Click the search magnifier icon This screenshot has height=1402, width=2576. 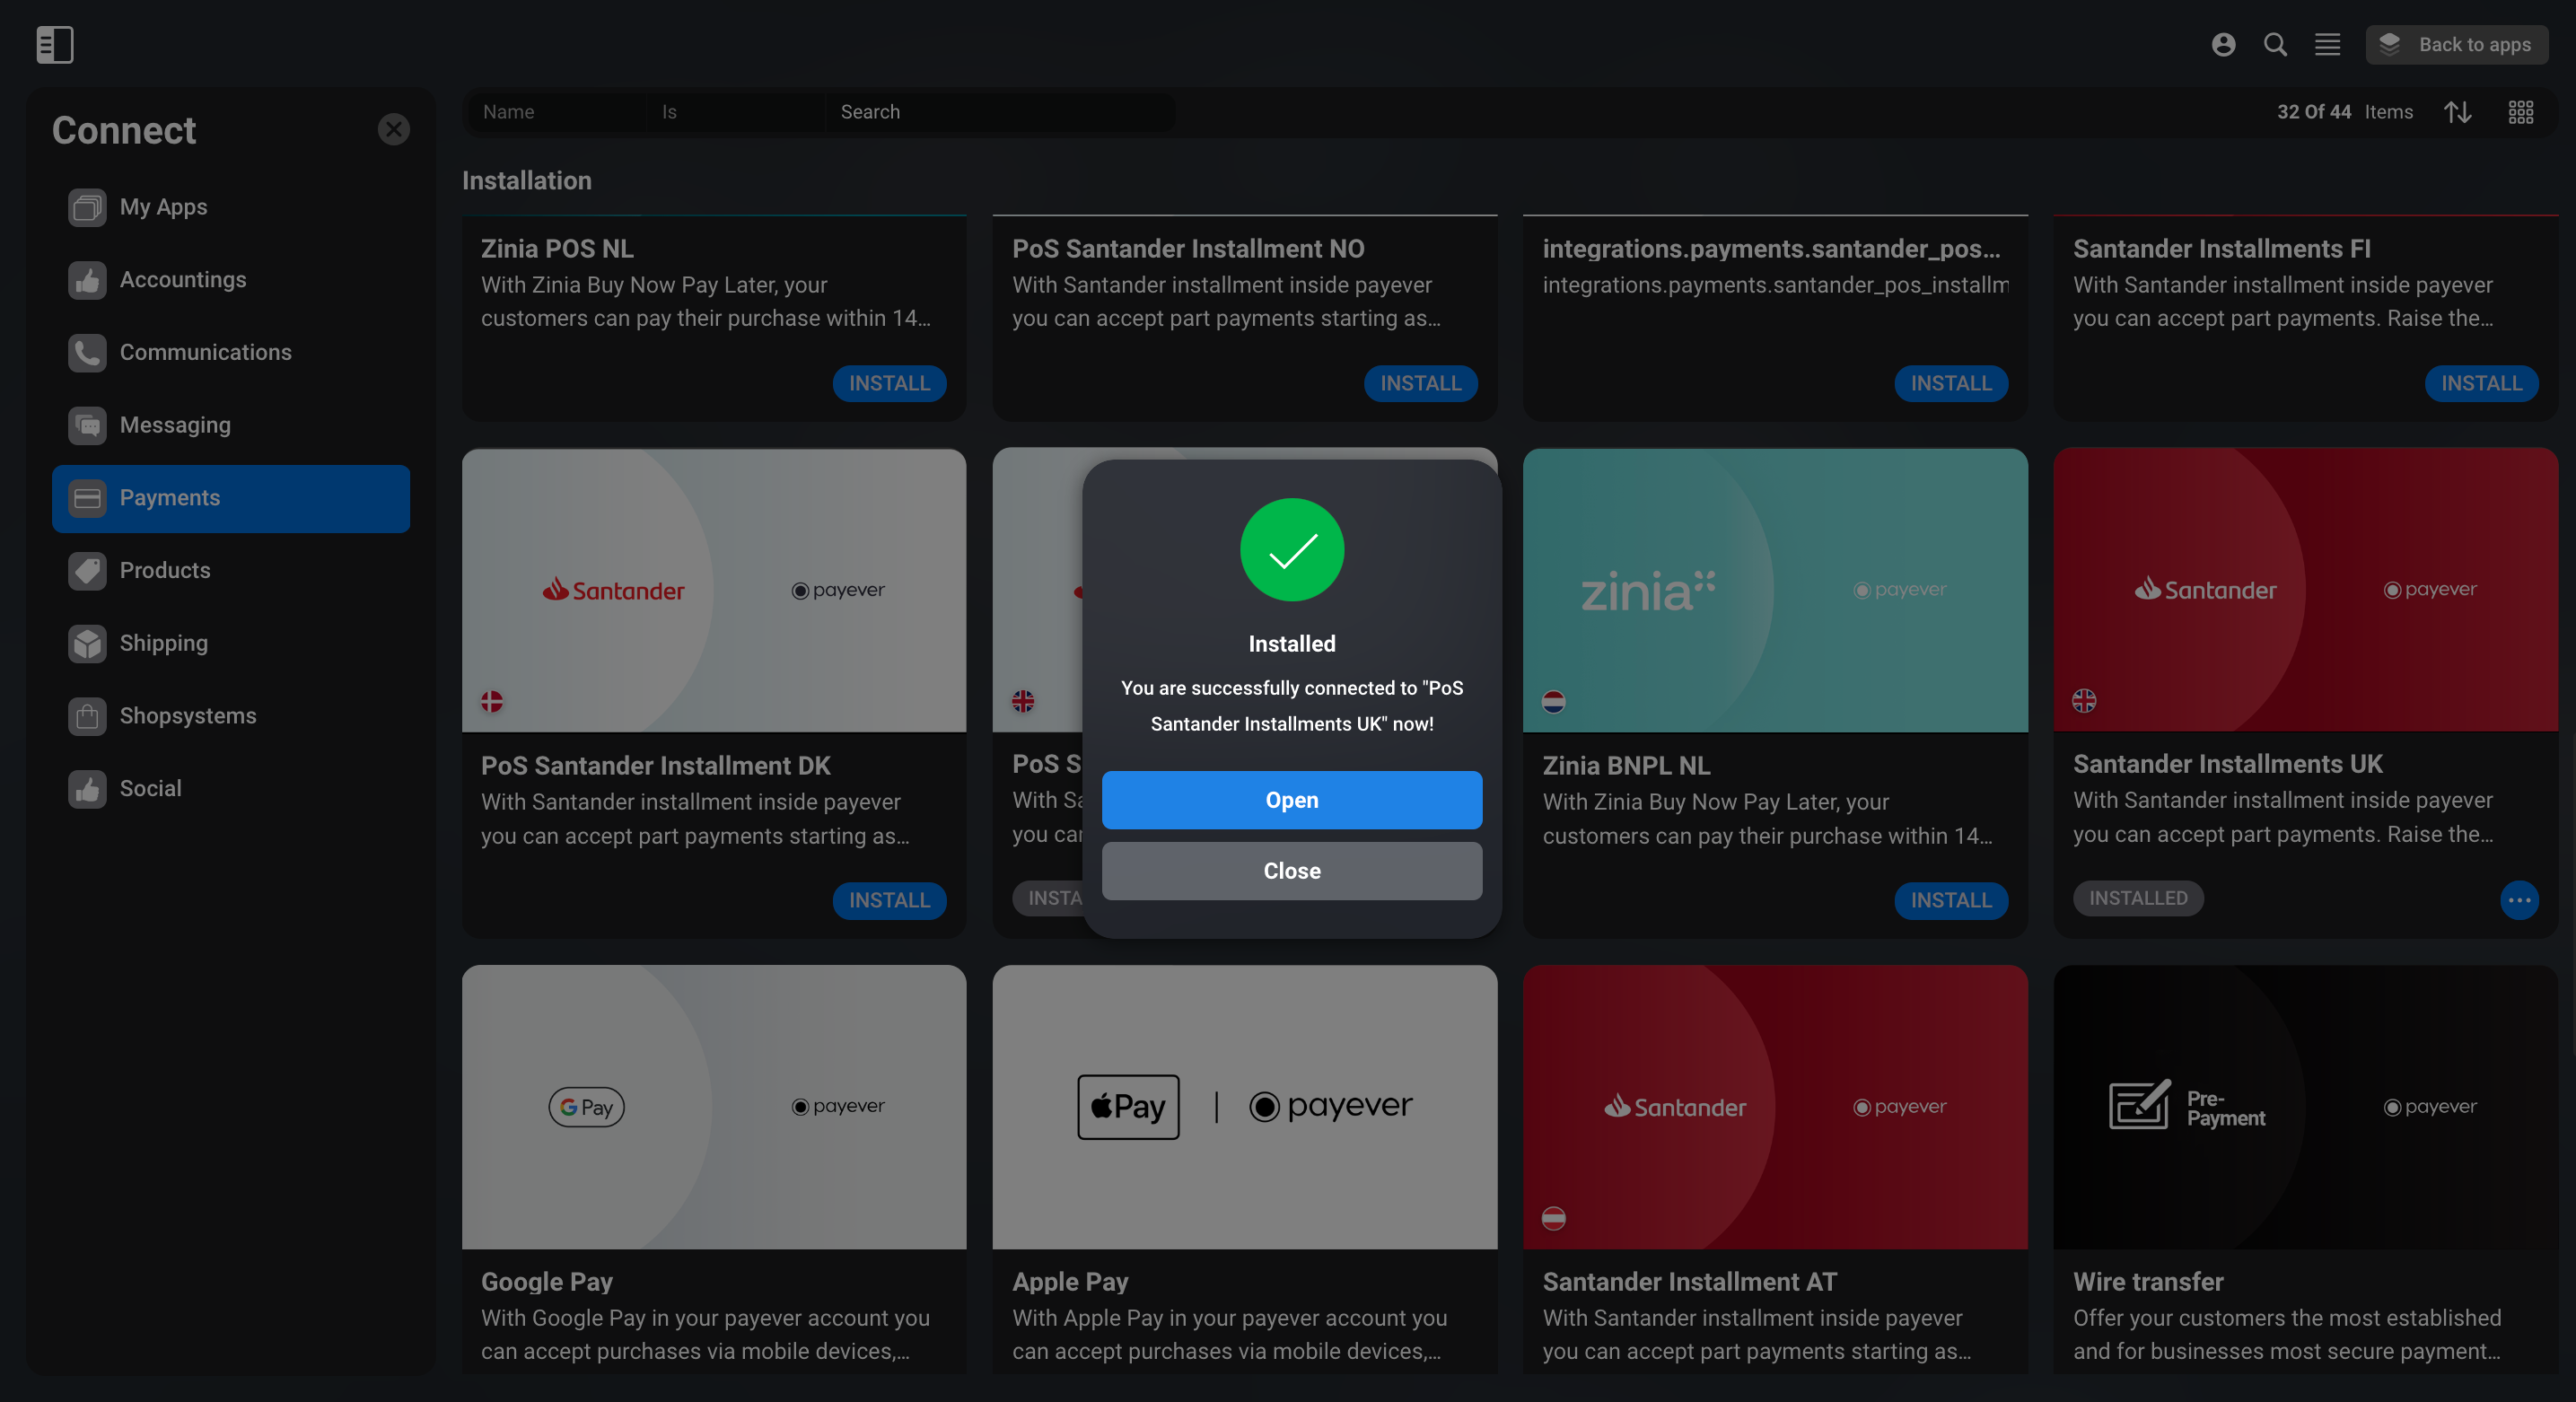pos(2275,44)
